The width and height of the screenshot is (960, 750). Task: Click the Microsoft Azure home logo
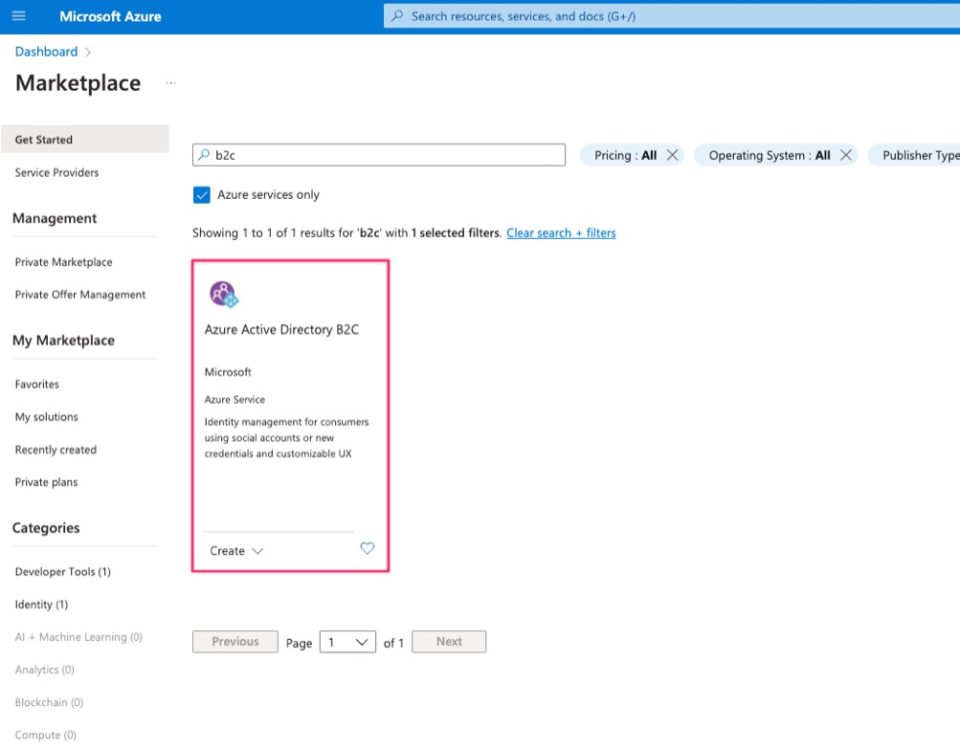[x=110, y=16]
